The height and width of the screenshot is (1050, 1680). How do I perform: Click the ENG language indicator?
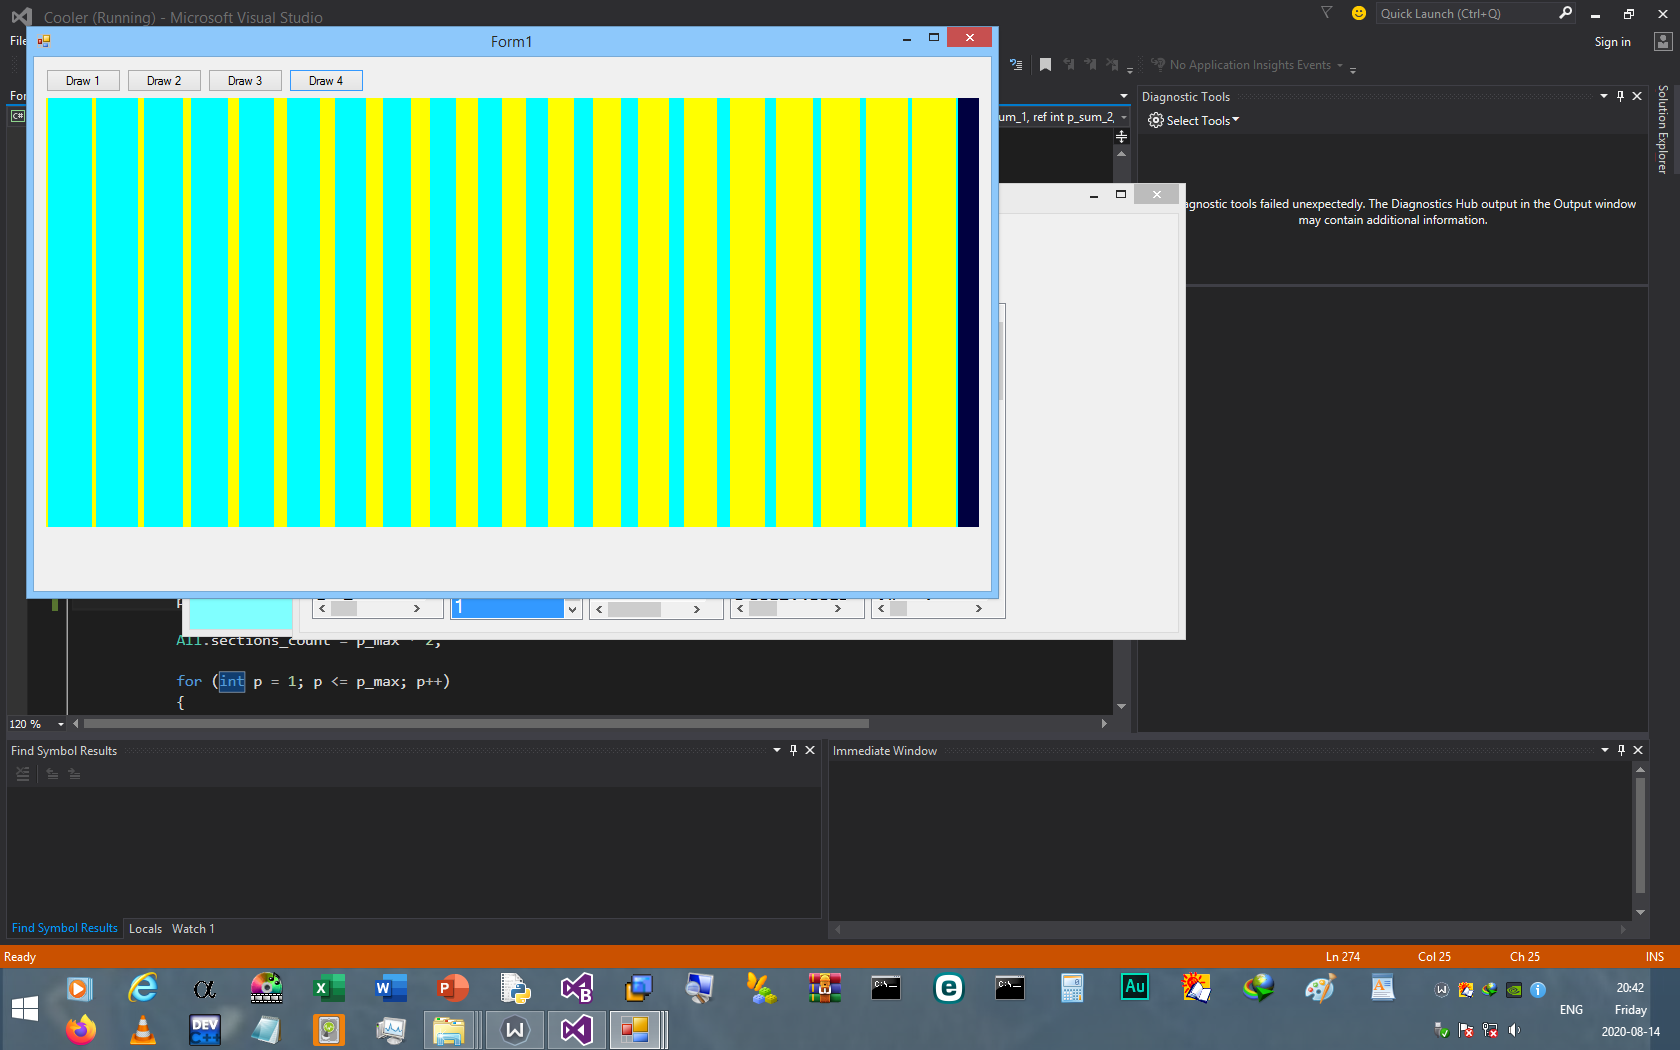click(x=1571, y=1010)
